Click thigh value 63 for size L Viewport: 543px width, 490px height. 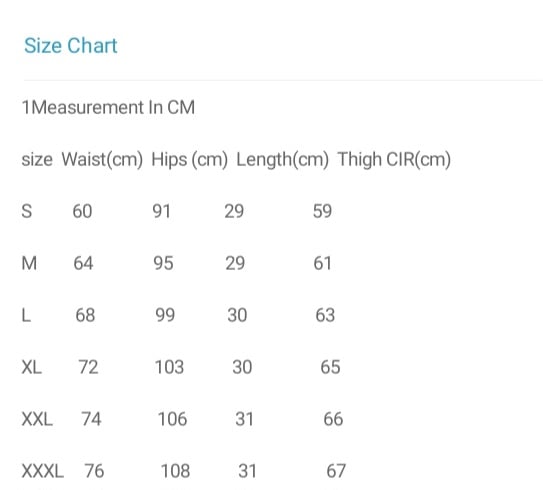click(325, 315)
